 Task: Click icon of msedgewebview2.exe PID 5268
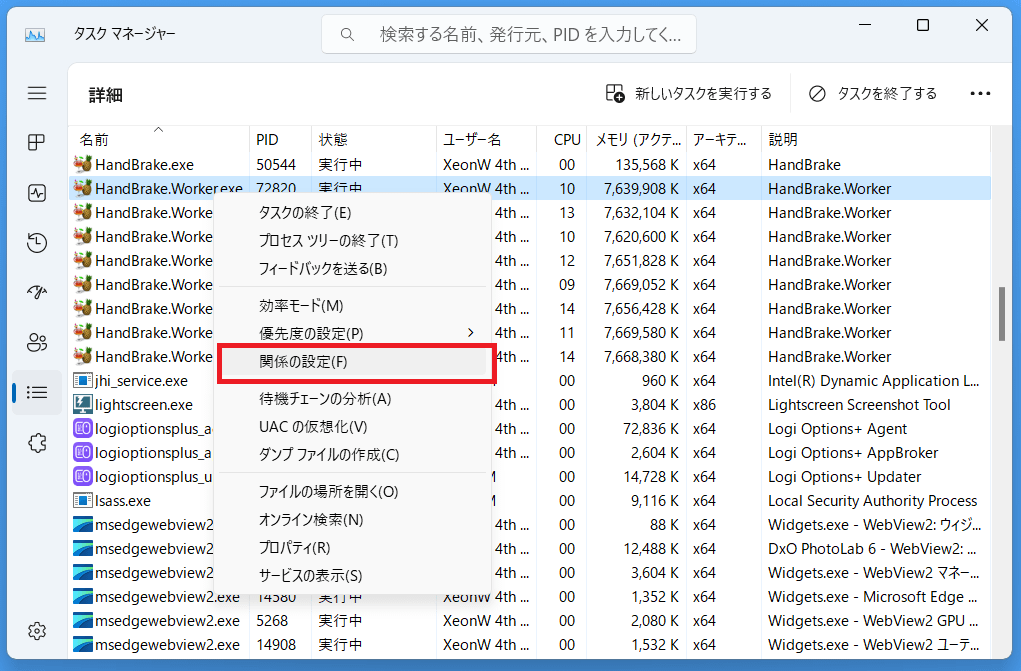click(82, 620)
